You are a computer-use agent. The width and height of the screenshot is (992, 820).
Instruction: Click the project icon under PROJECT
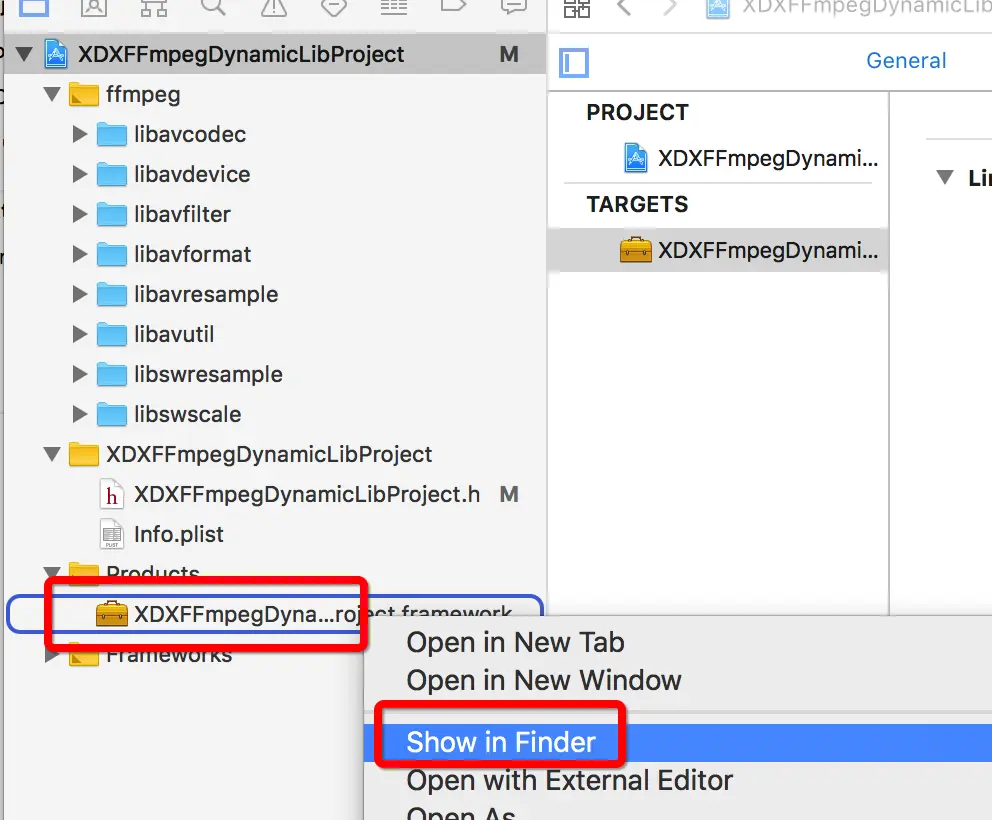click(636, 158)
